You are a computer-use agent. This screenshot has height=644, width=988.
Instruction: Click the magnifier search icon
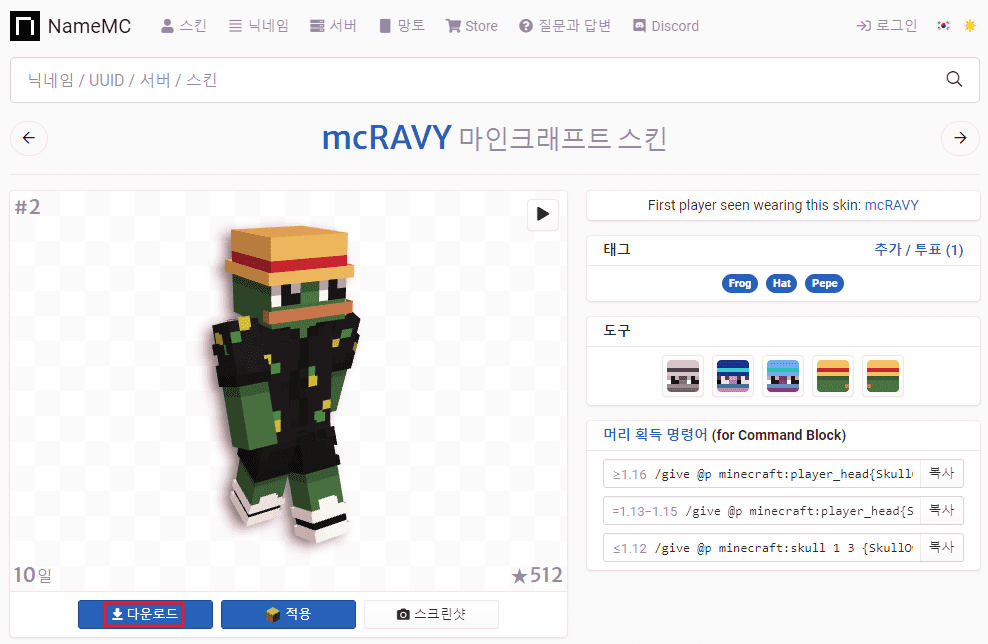click(955, 79)
